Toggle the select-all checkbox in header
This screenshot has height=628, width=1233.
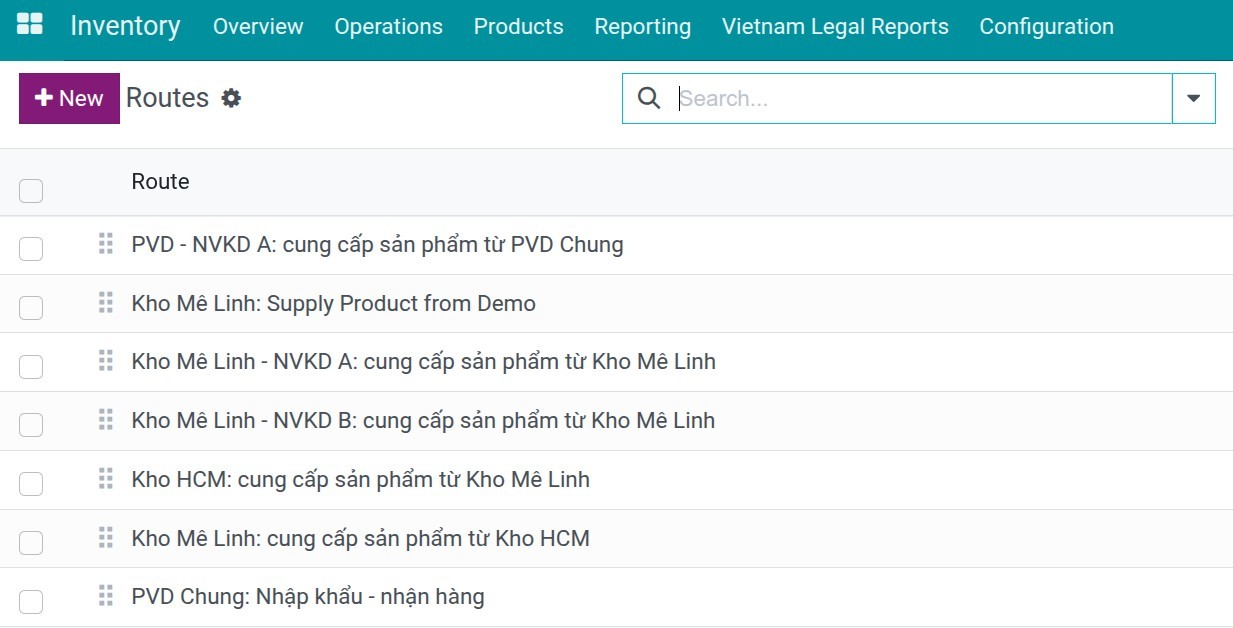31,190
